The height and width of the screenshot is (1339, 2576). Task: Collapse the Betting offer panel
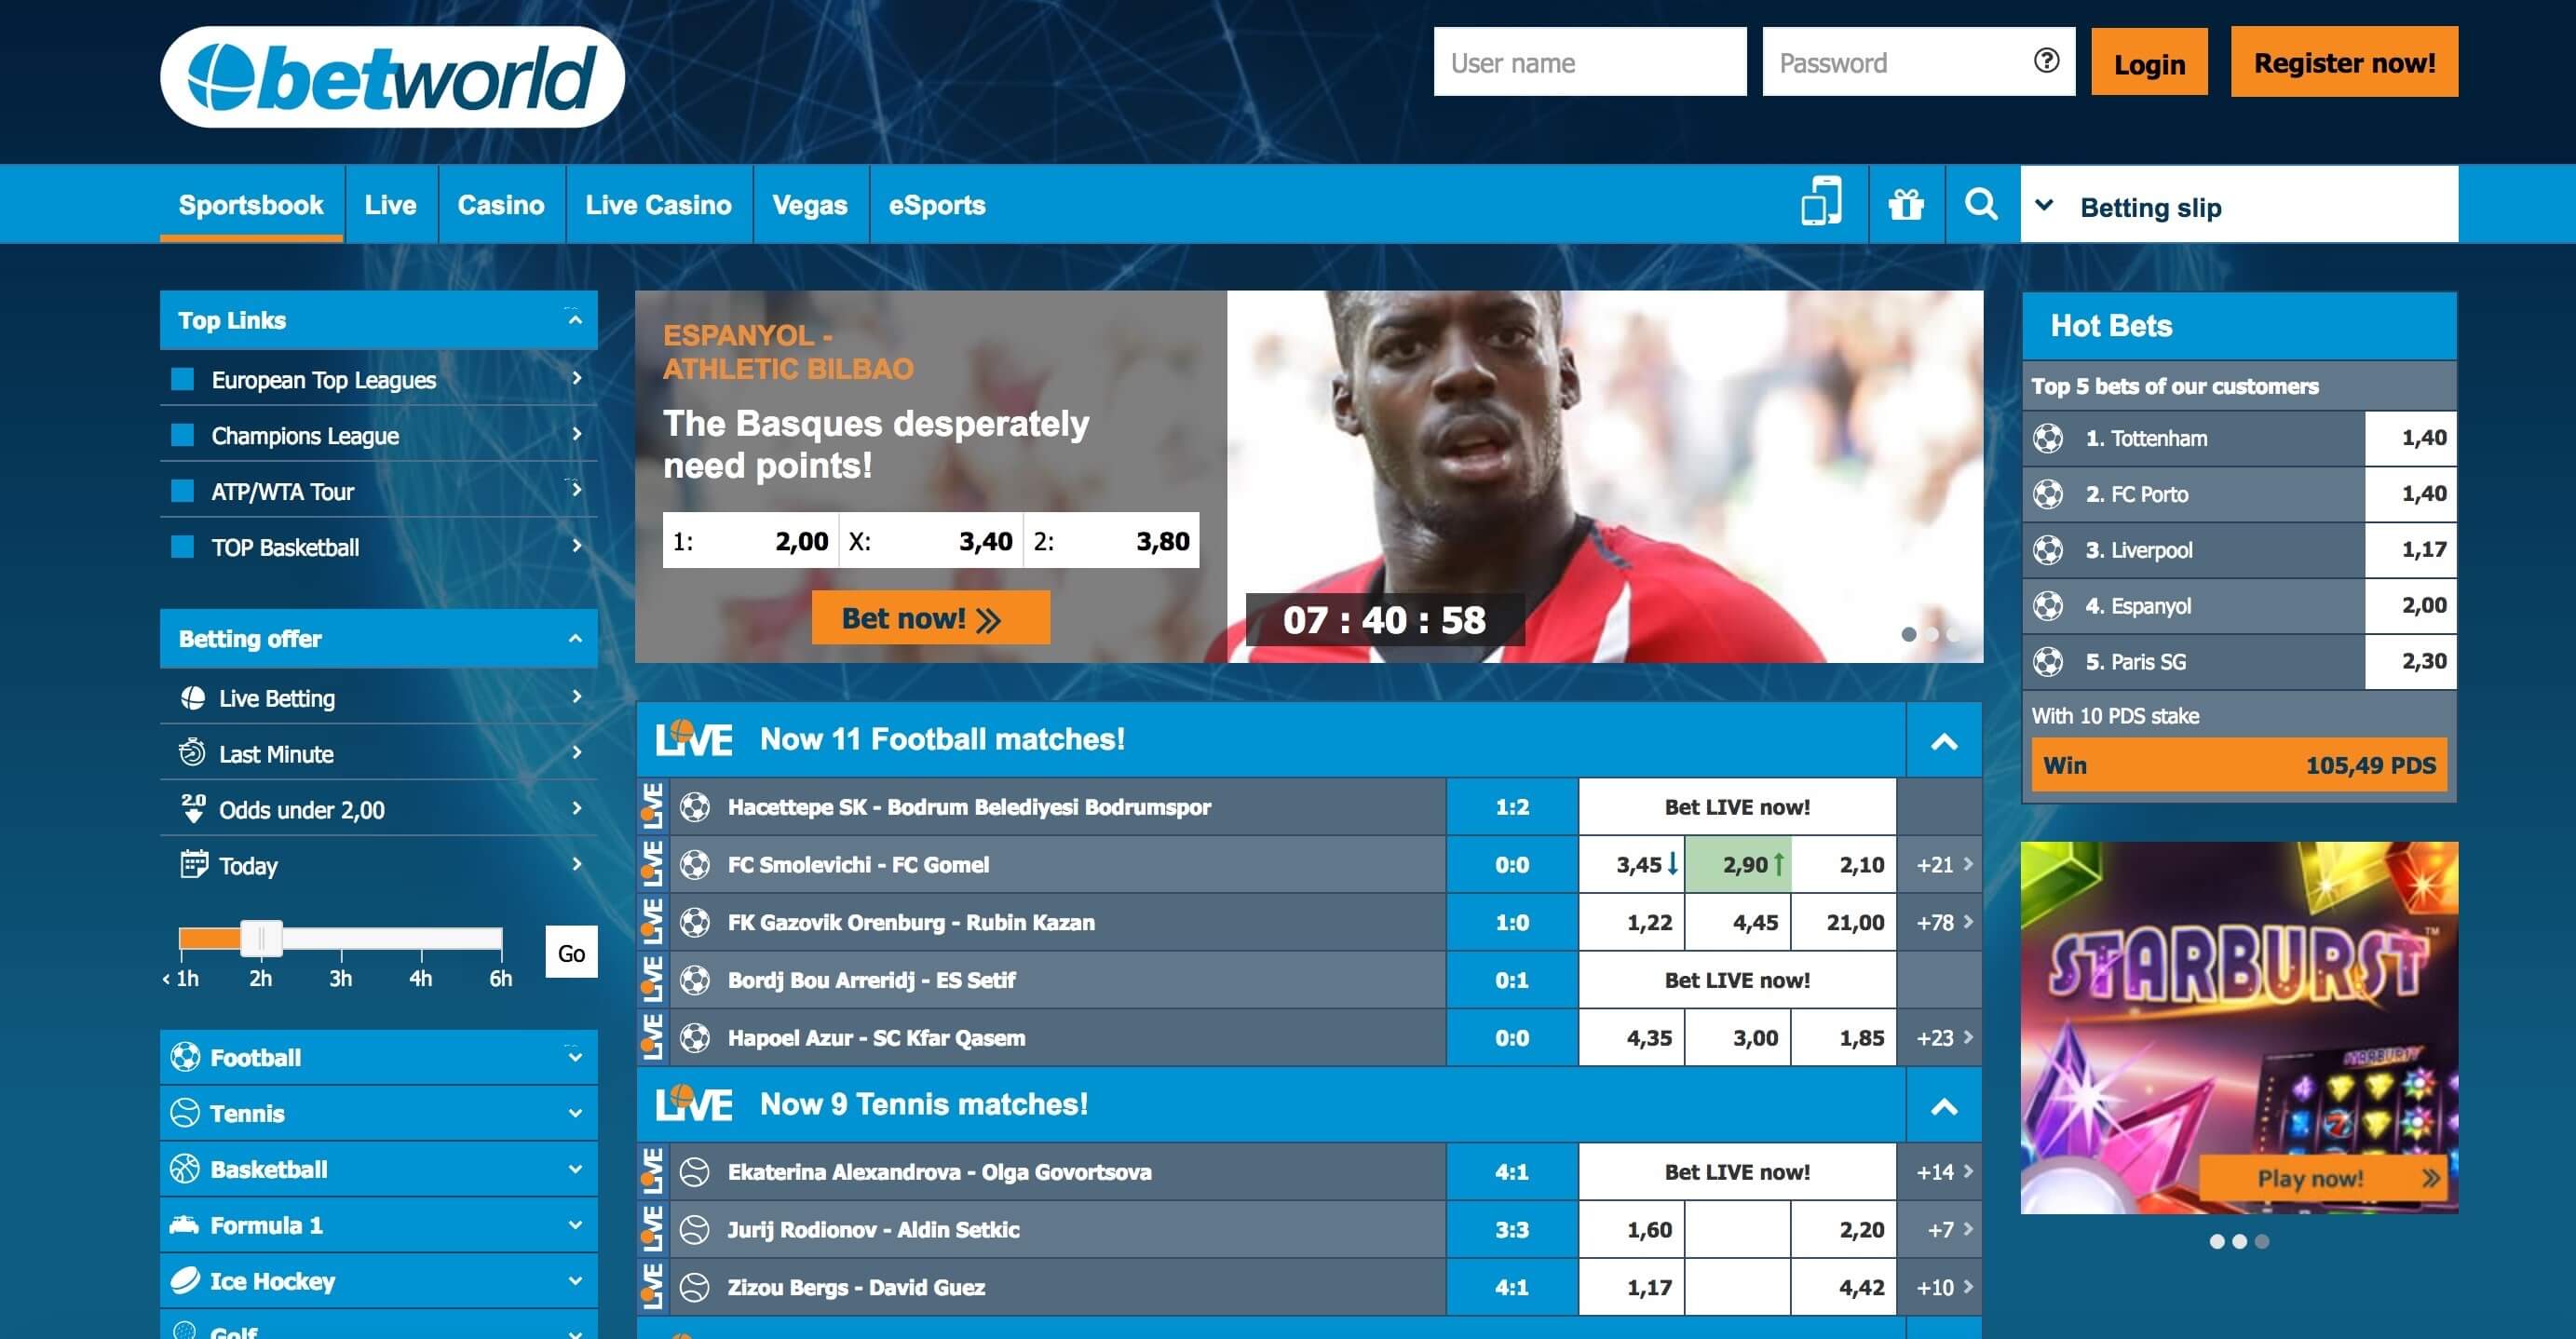pos(575,638)
